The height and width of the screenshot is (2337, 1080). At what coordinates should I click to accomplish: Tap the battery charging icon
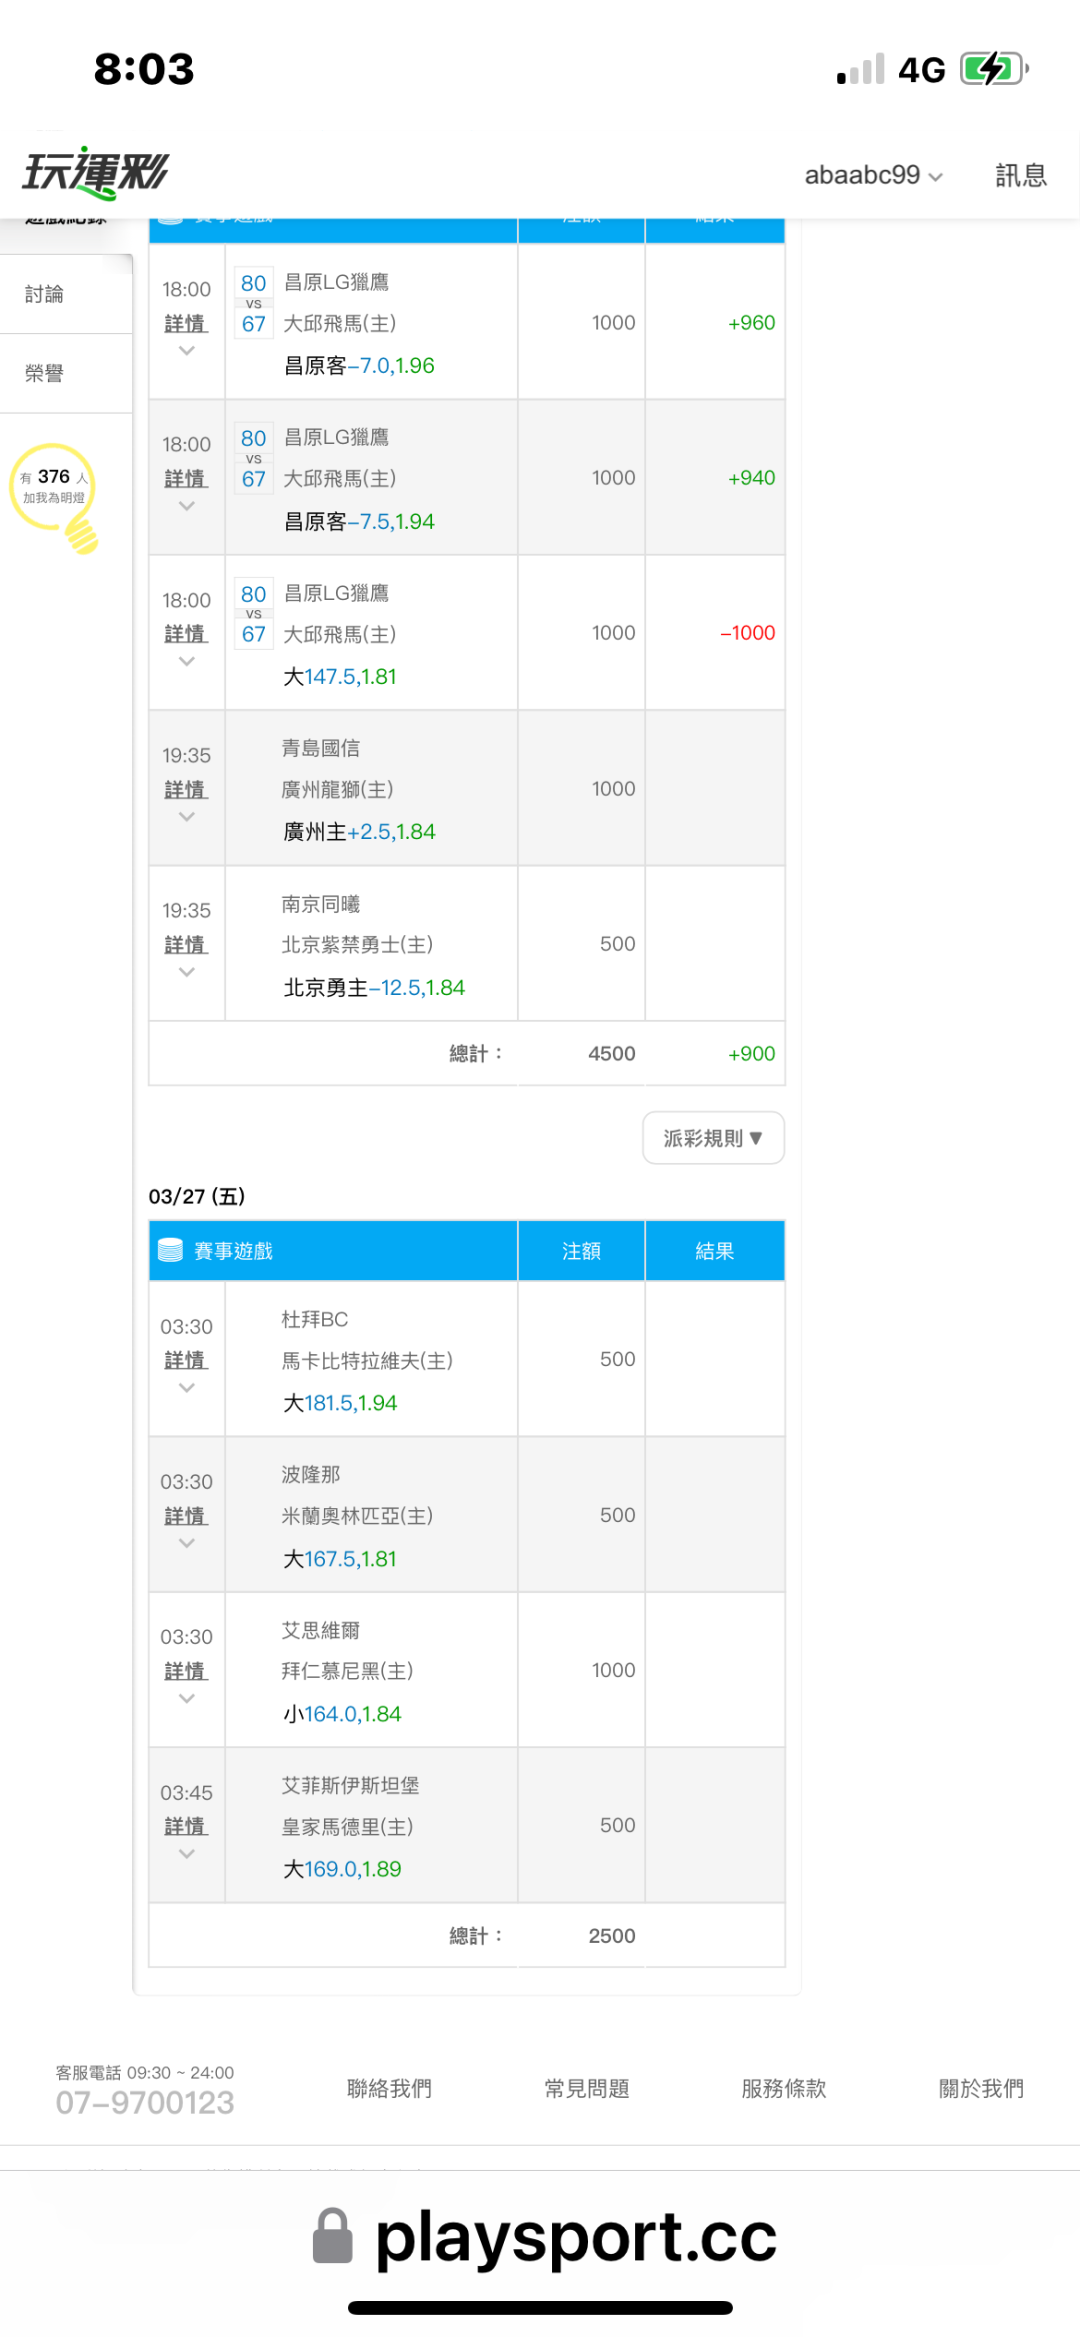click(992, 69)
